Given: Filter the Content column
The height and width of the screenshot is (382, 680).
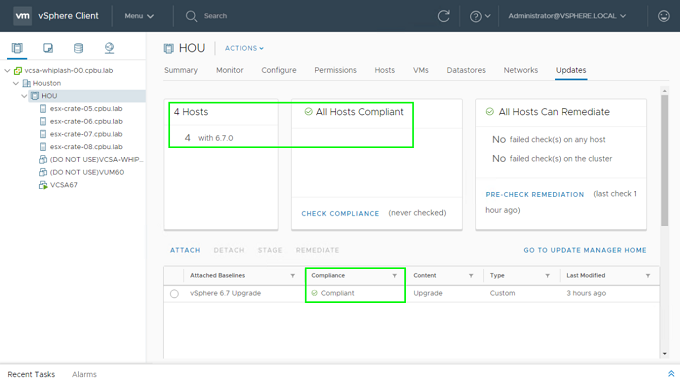Looking at the screenshot, I should tap(471, 276).
